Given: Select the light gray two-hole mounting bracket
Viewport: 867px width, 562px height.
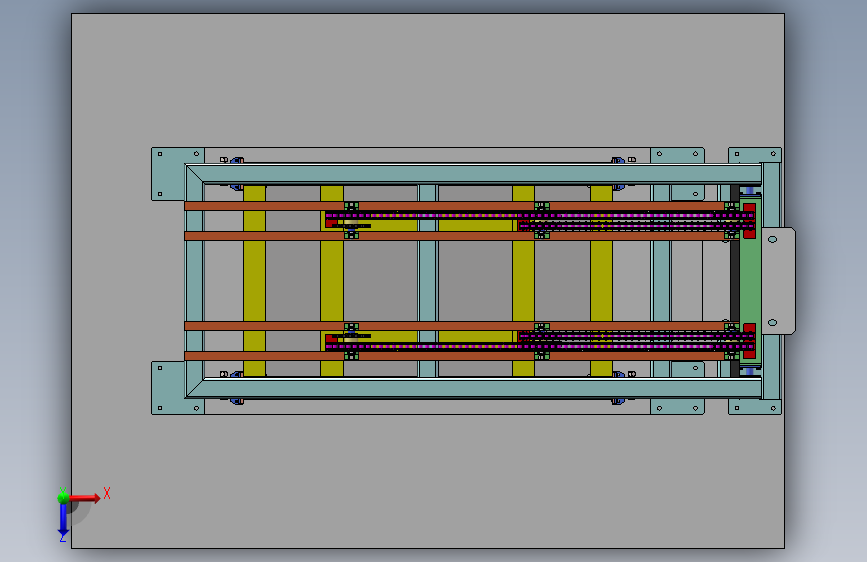Looking at the screenshot, I should pos(779,281).
